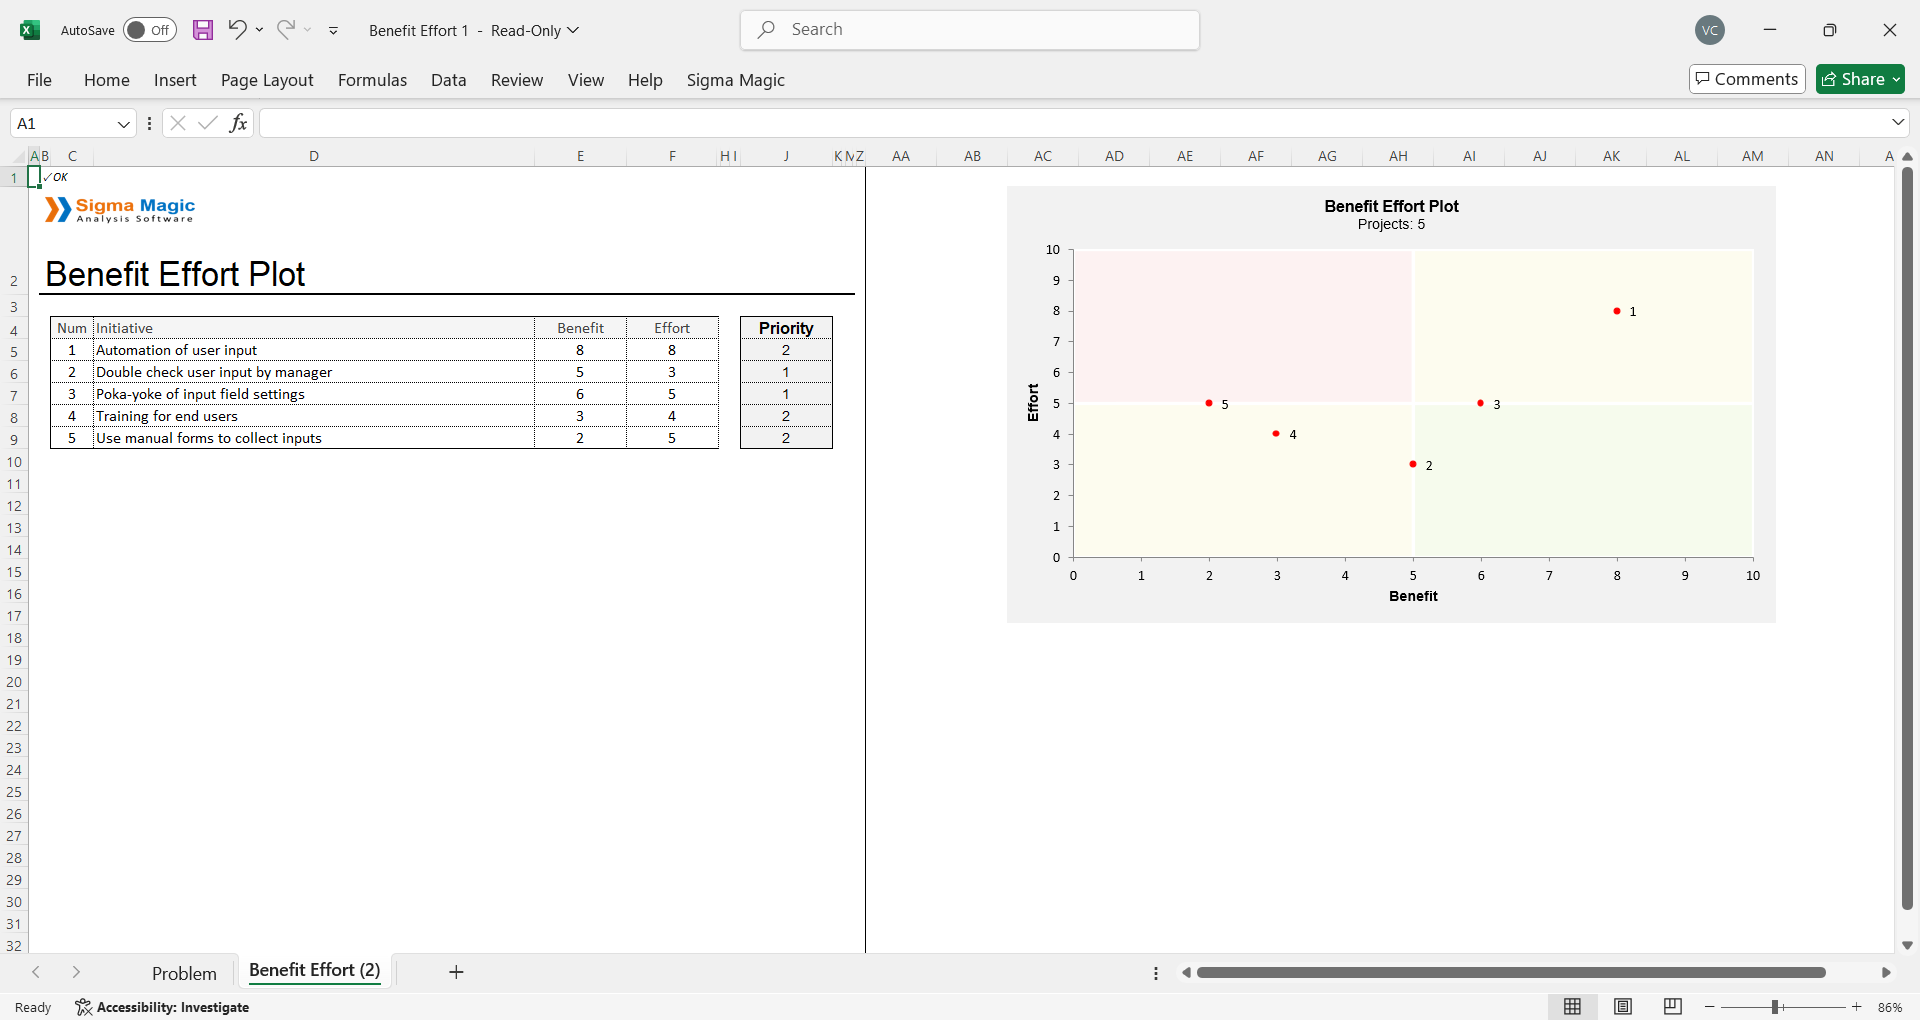Toggle the AutoSave switch

(x=149, y=30)
